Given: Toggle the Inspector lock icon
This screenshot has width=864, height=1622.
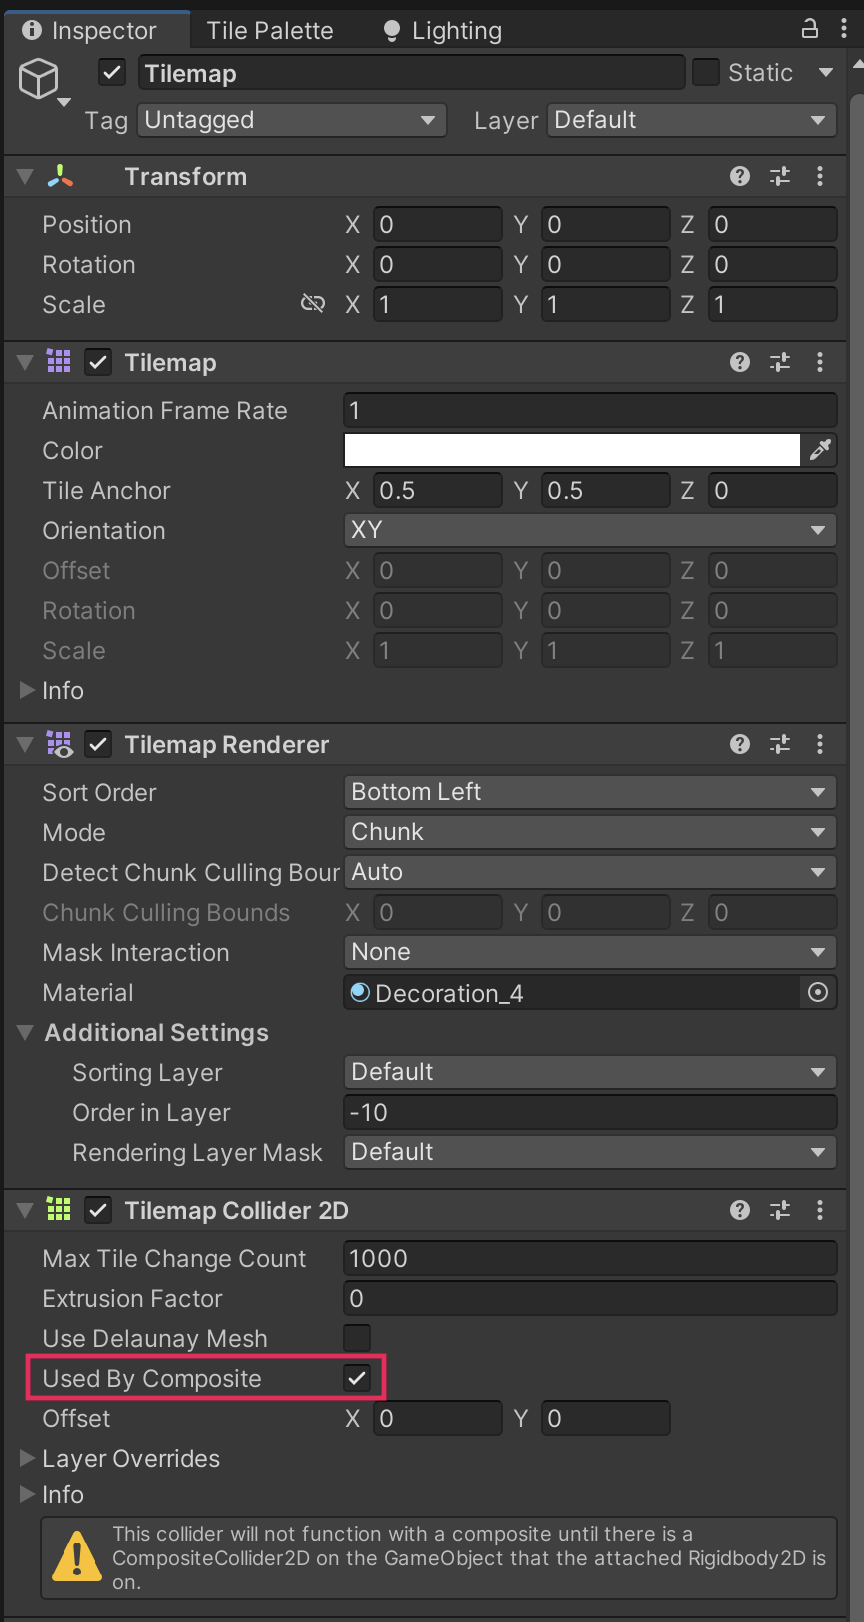Looking at the screenshot, I should (x=810, y=29).
